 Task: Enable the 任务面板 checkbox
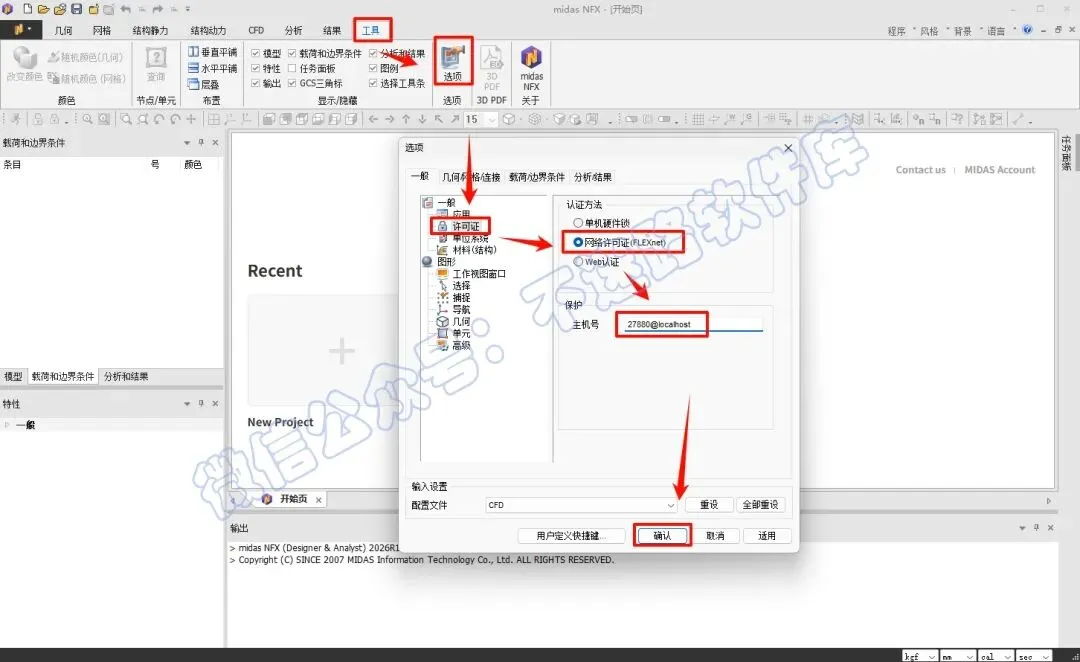[292, 68]
